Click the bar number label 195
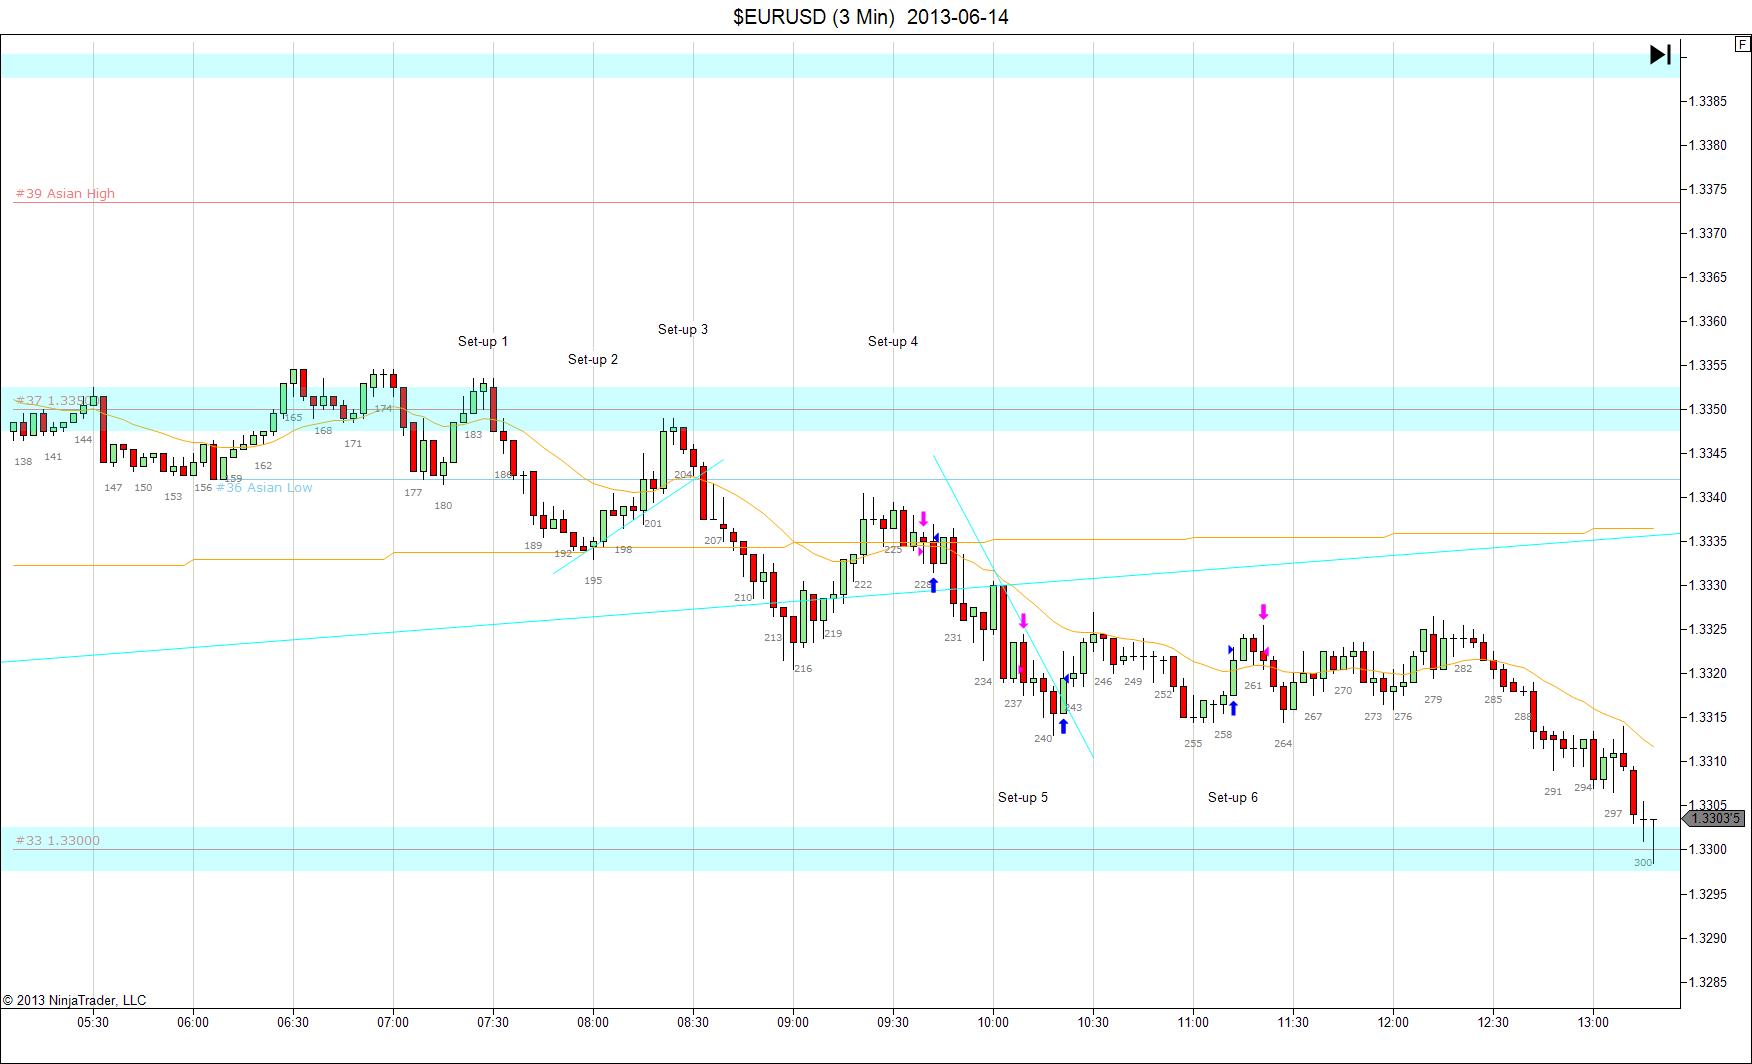This screenshot has width=1752, height=1064. [x=593, y=580]
